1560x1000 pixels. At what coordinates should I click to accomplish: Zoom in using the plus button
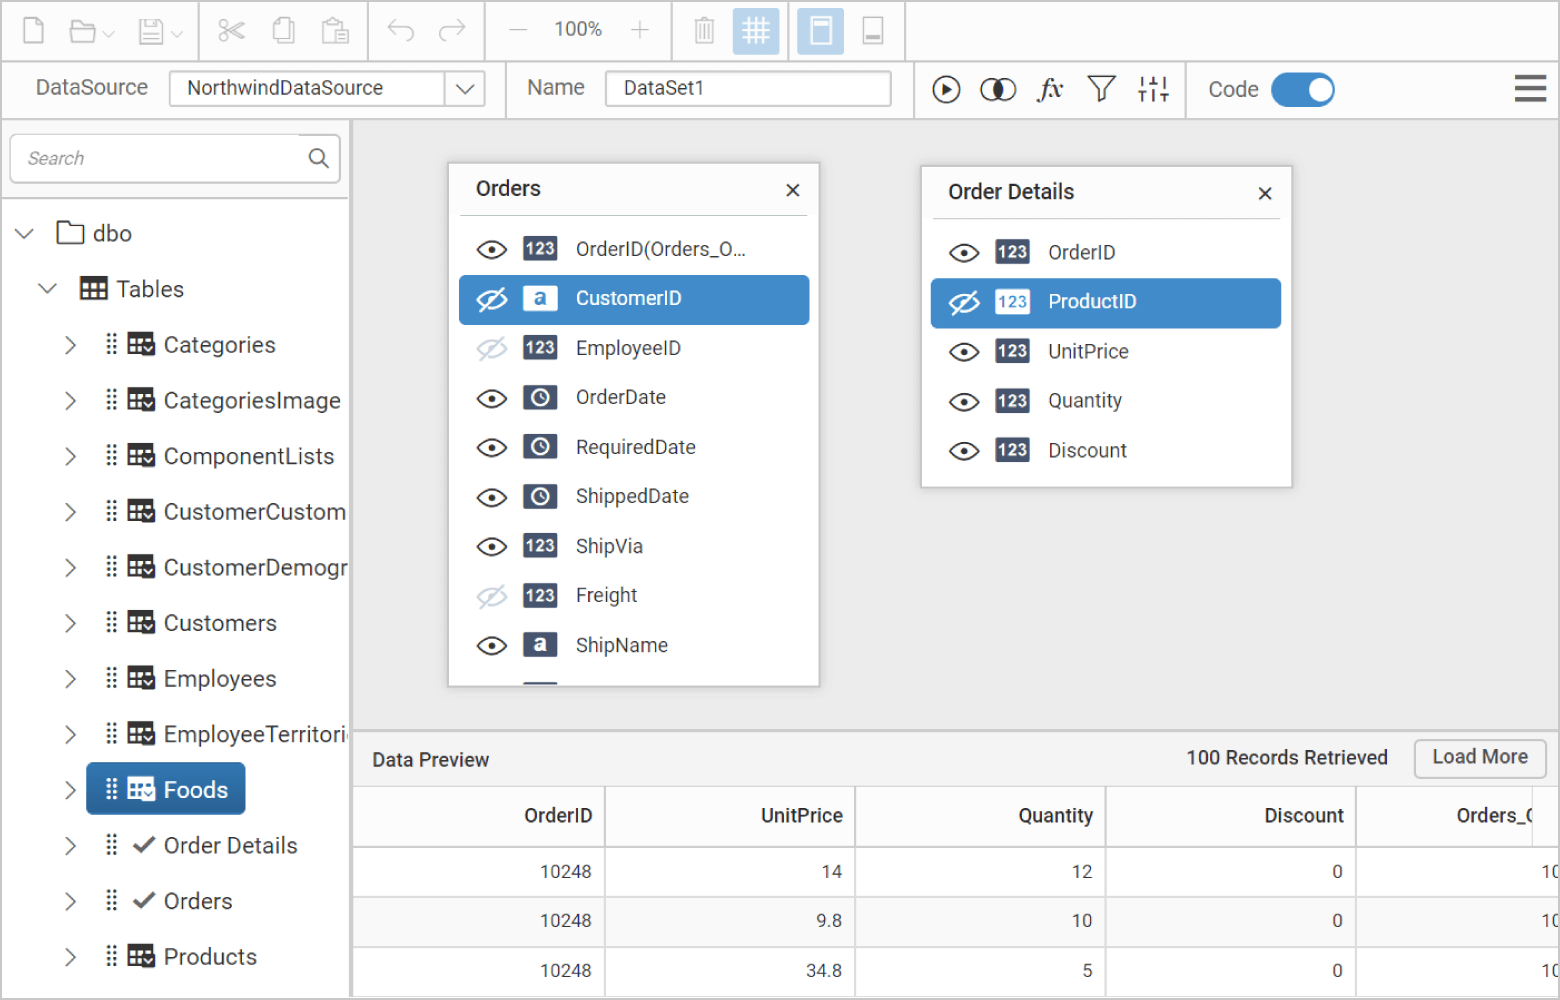640,30
